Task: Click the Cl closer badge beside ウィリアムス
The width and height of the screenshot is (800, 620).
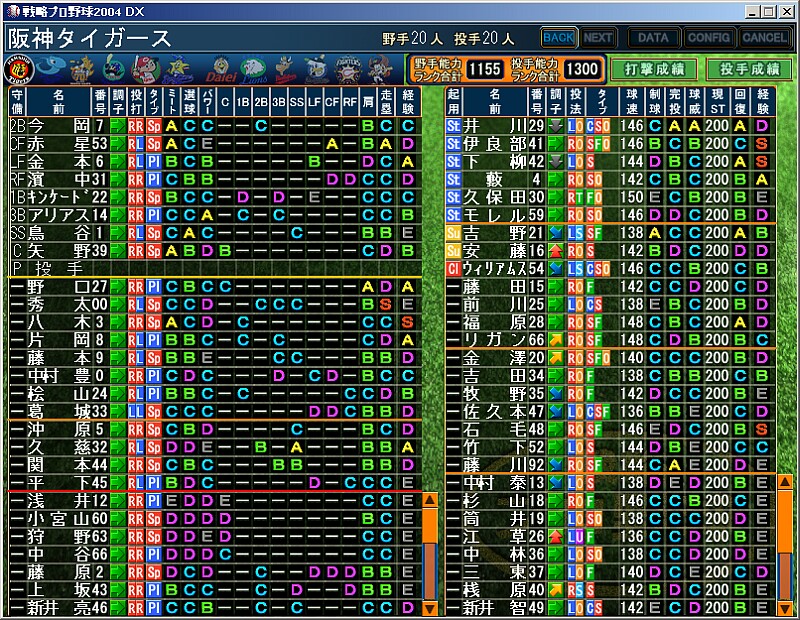Action: (x=453, y=268)
